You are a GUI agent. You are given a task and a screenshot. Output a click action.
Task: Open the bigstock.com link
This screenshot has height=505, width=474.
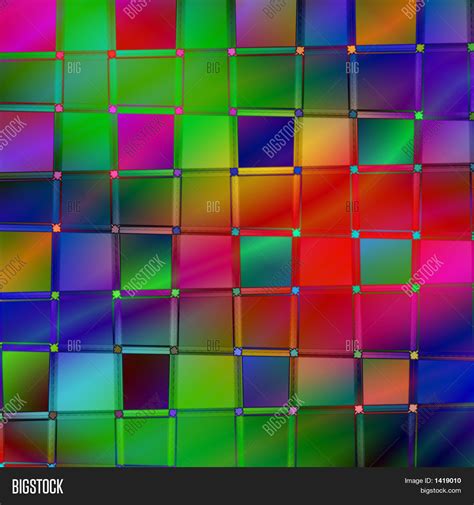[441, 491]
